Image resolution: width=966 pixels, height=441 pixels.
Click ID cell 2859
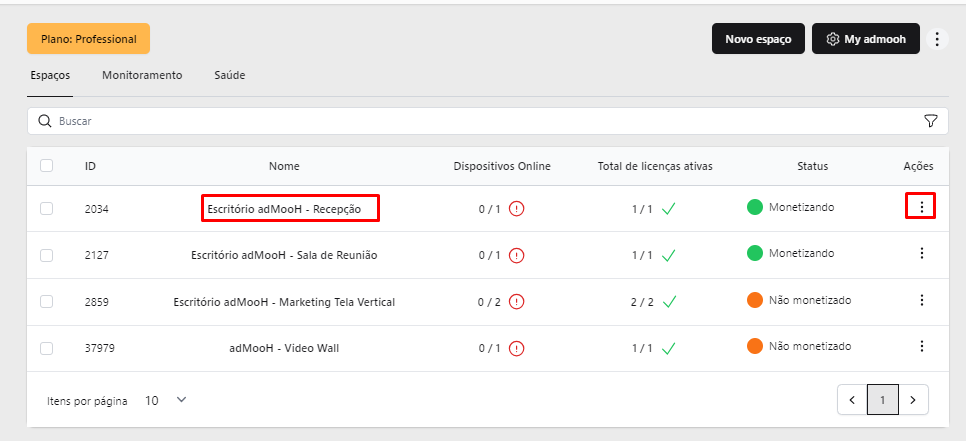point(97,302)
